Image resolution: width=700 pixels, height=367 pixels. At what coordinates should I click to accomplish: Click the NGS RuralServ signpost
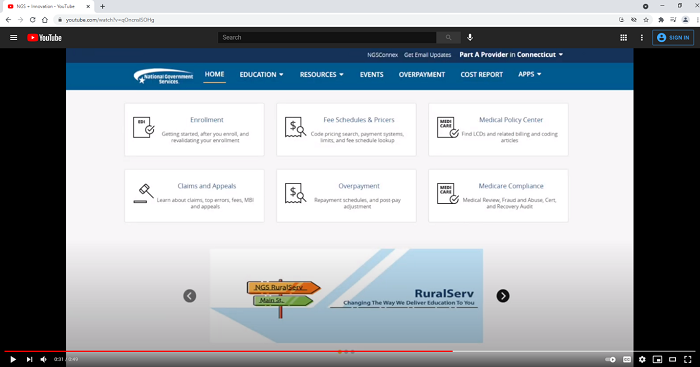283,288
